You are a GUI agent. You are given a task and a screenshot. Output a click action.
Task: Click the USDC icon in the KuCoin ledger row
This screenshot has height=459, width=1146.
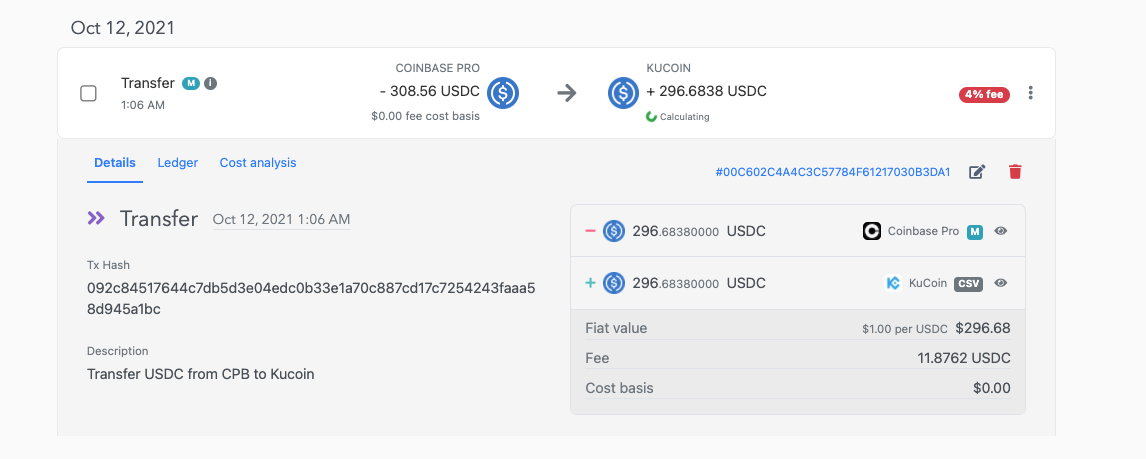[614, 283]
